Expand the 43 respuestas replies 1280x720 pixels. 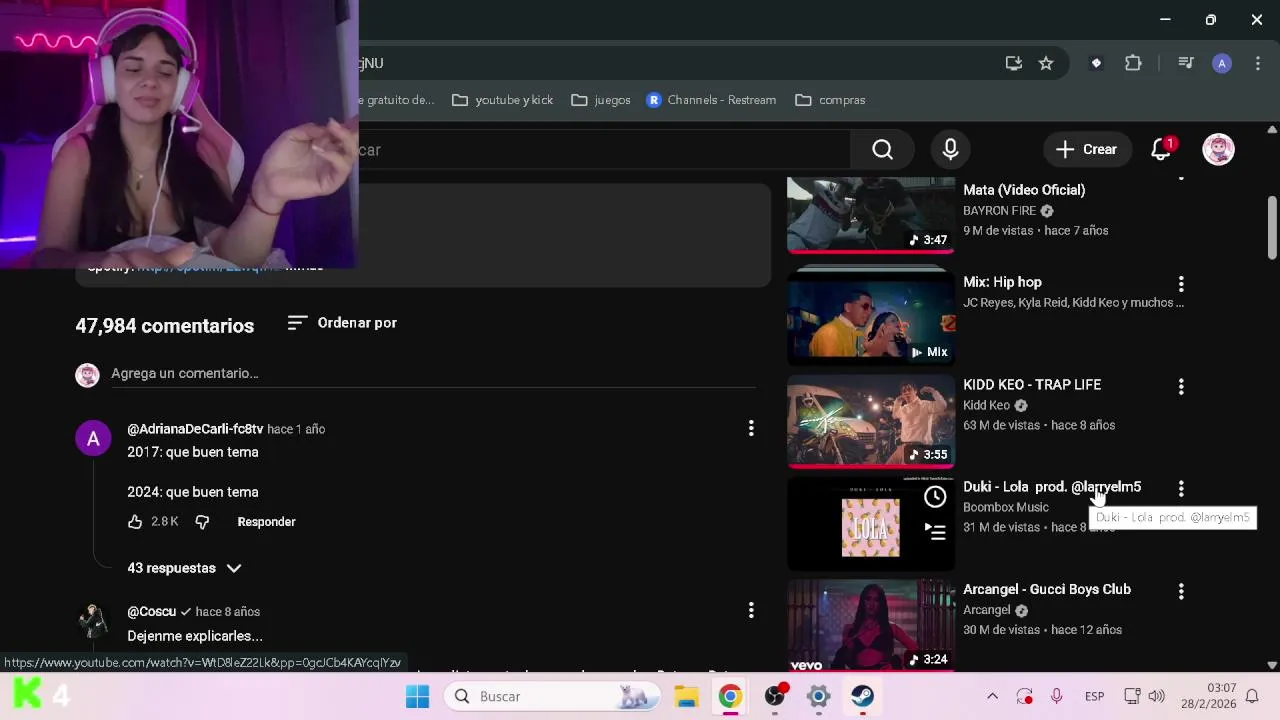184,568
